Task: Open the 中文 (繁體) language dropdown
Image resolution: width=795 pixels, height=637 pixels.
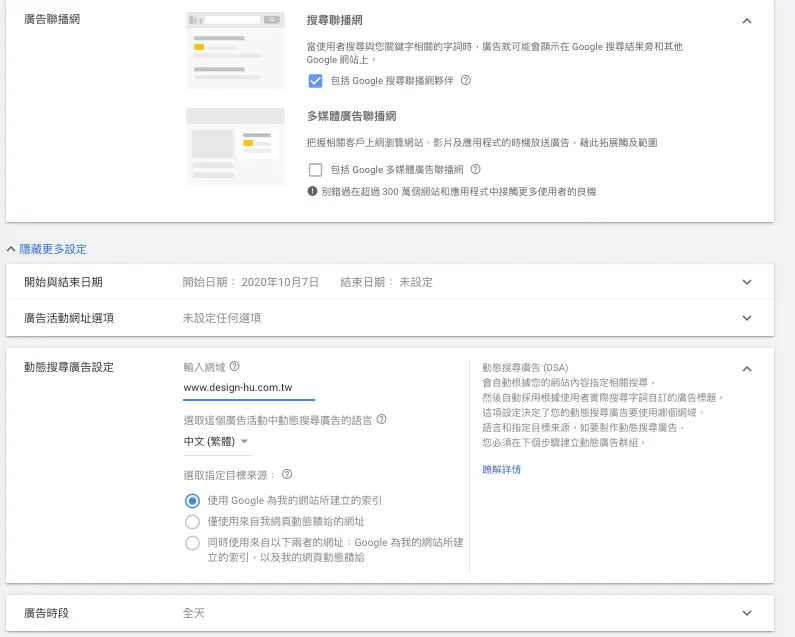Action: tap(216, 441)
